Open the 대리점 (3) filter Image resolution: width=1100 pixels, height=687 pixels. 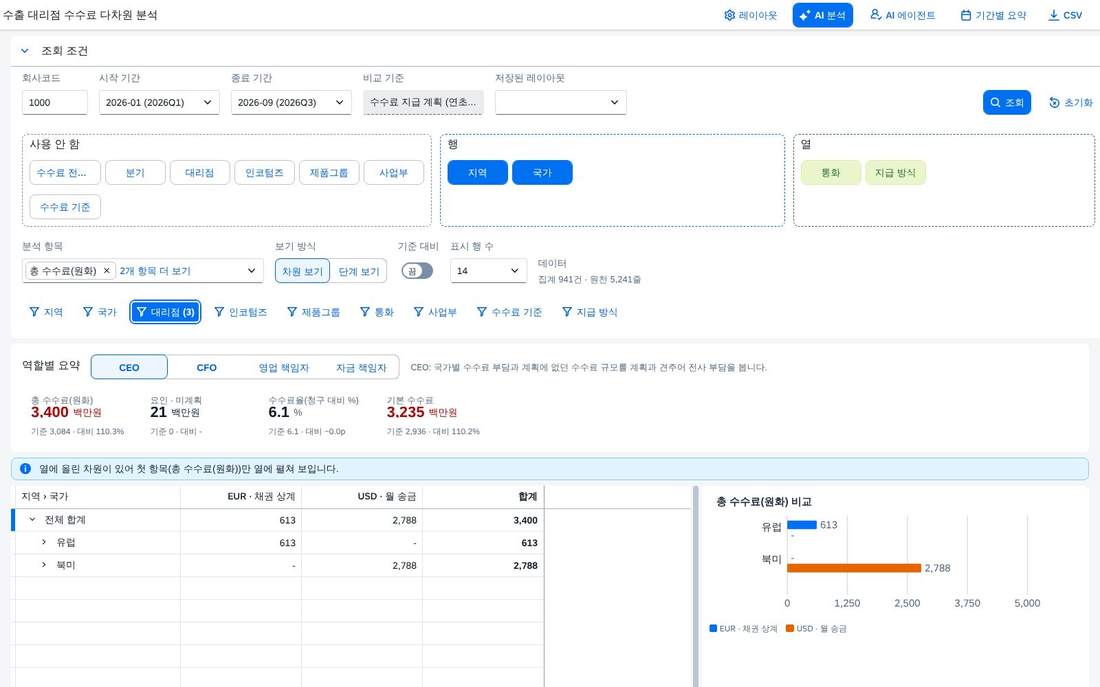coord(166,312)
